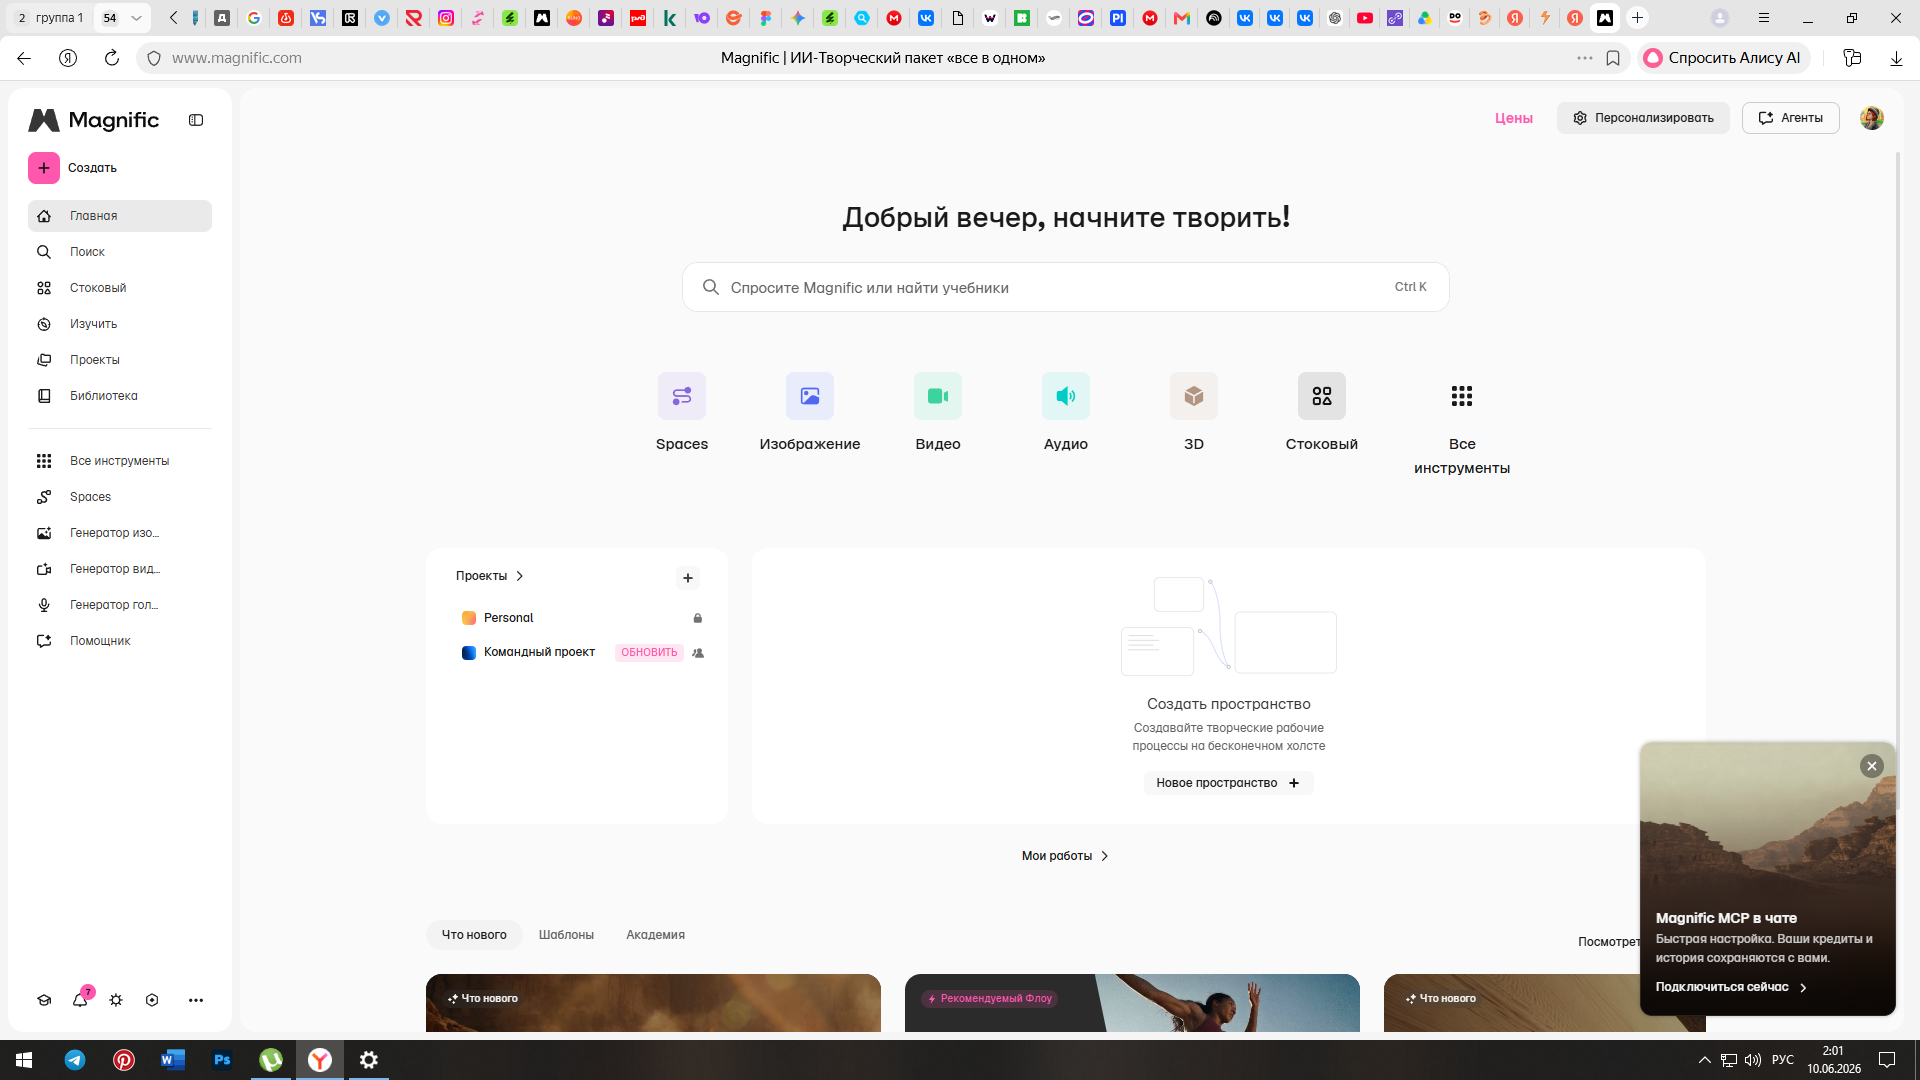Open Стоковый in sidebar

tap(120, 288)
